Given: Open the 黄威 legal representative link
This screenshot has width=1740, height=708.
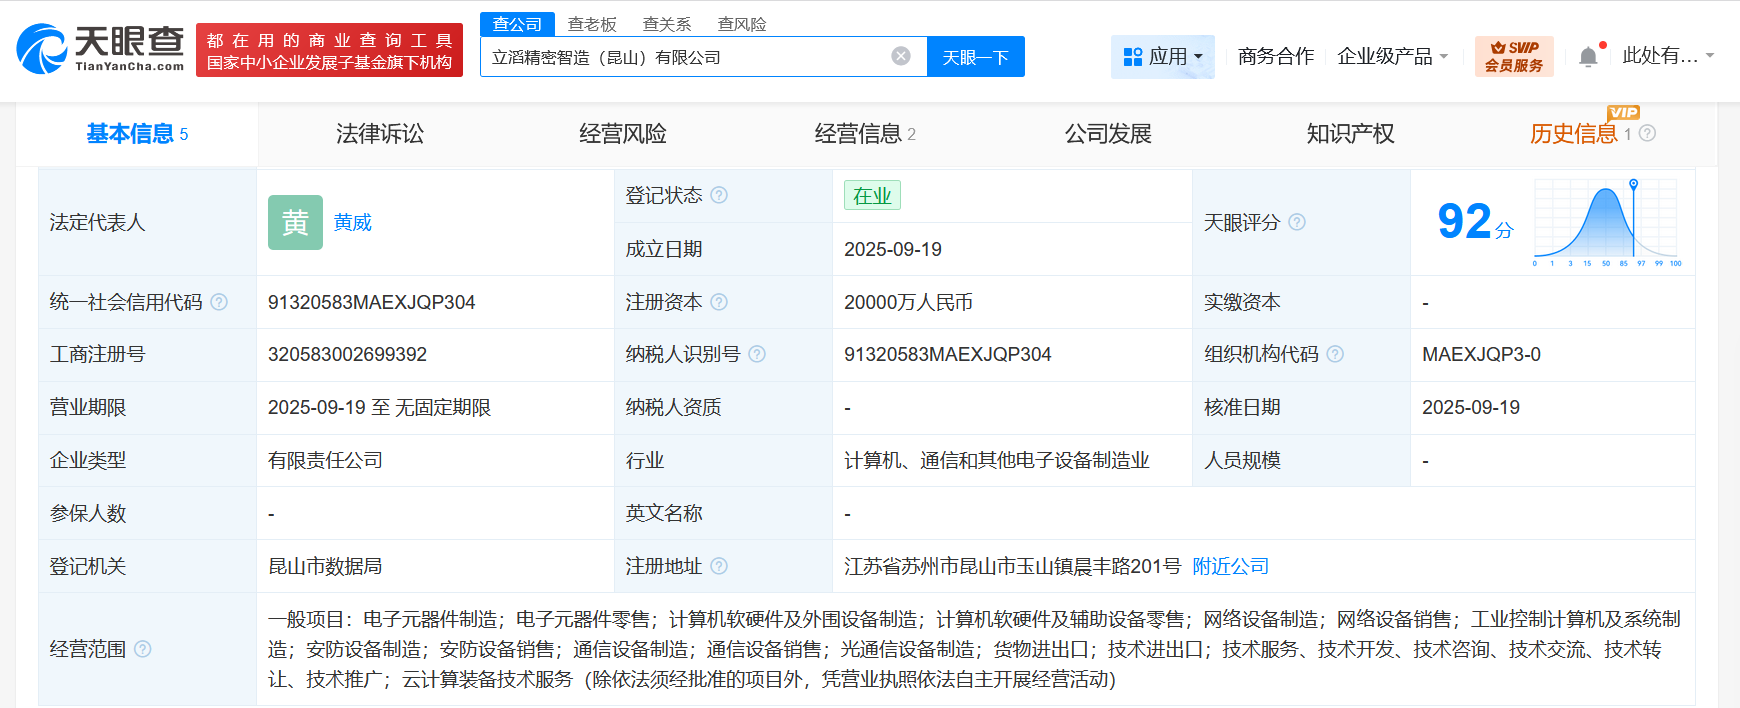Looking at the screenshot, I should (x=353, y=222).
